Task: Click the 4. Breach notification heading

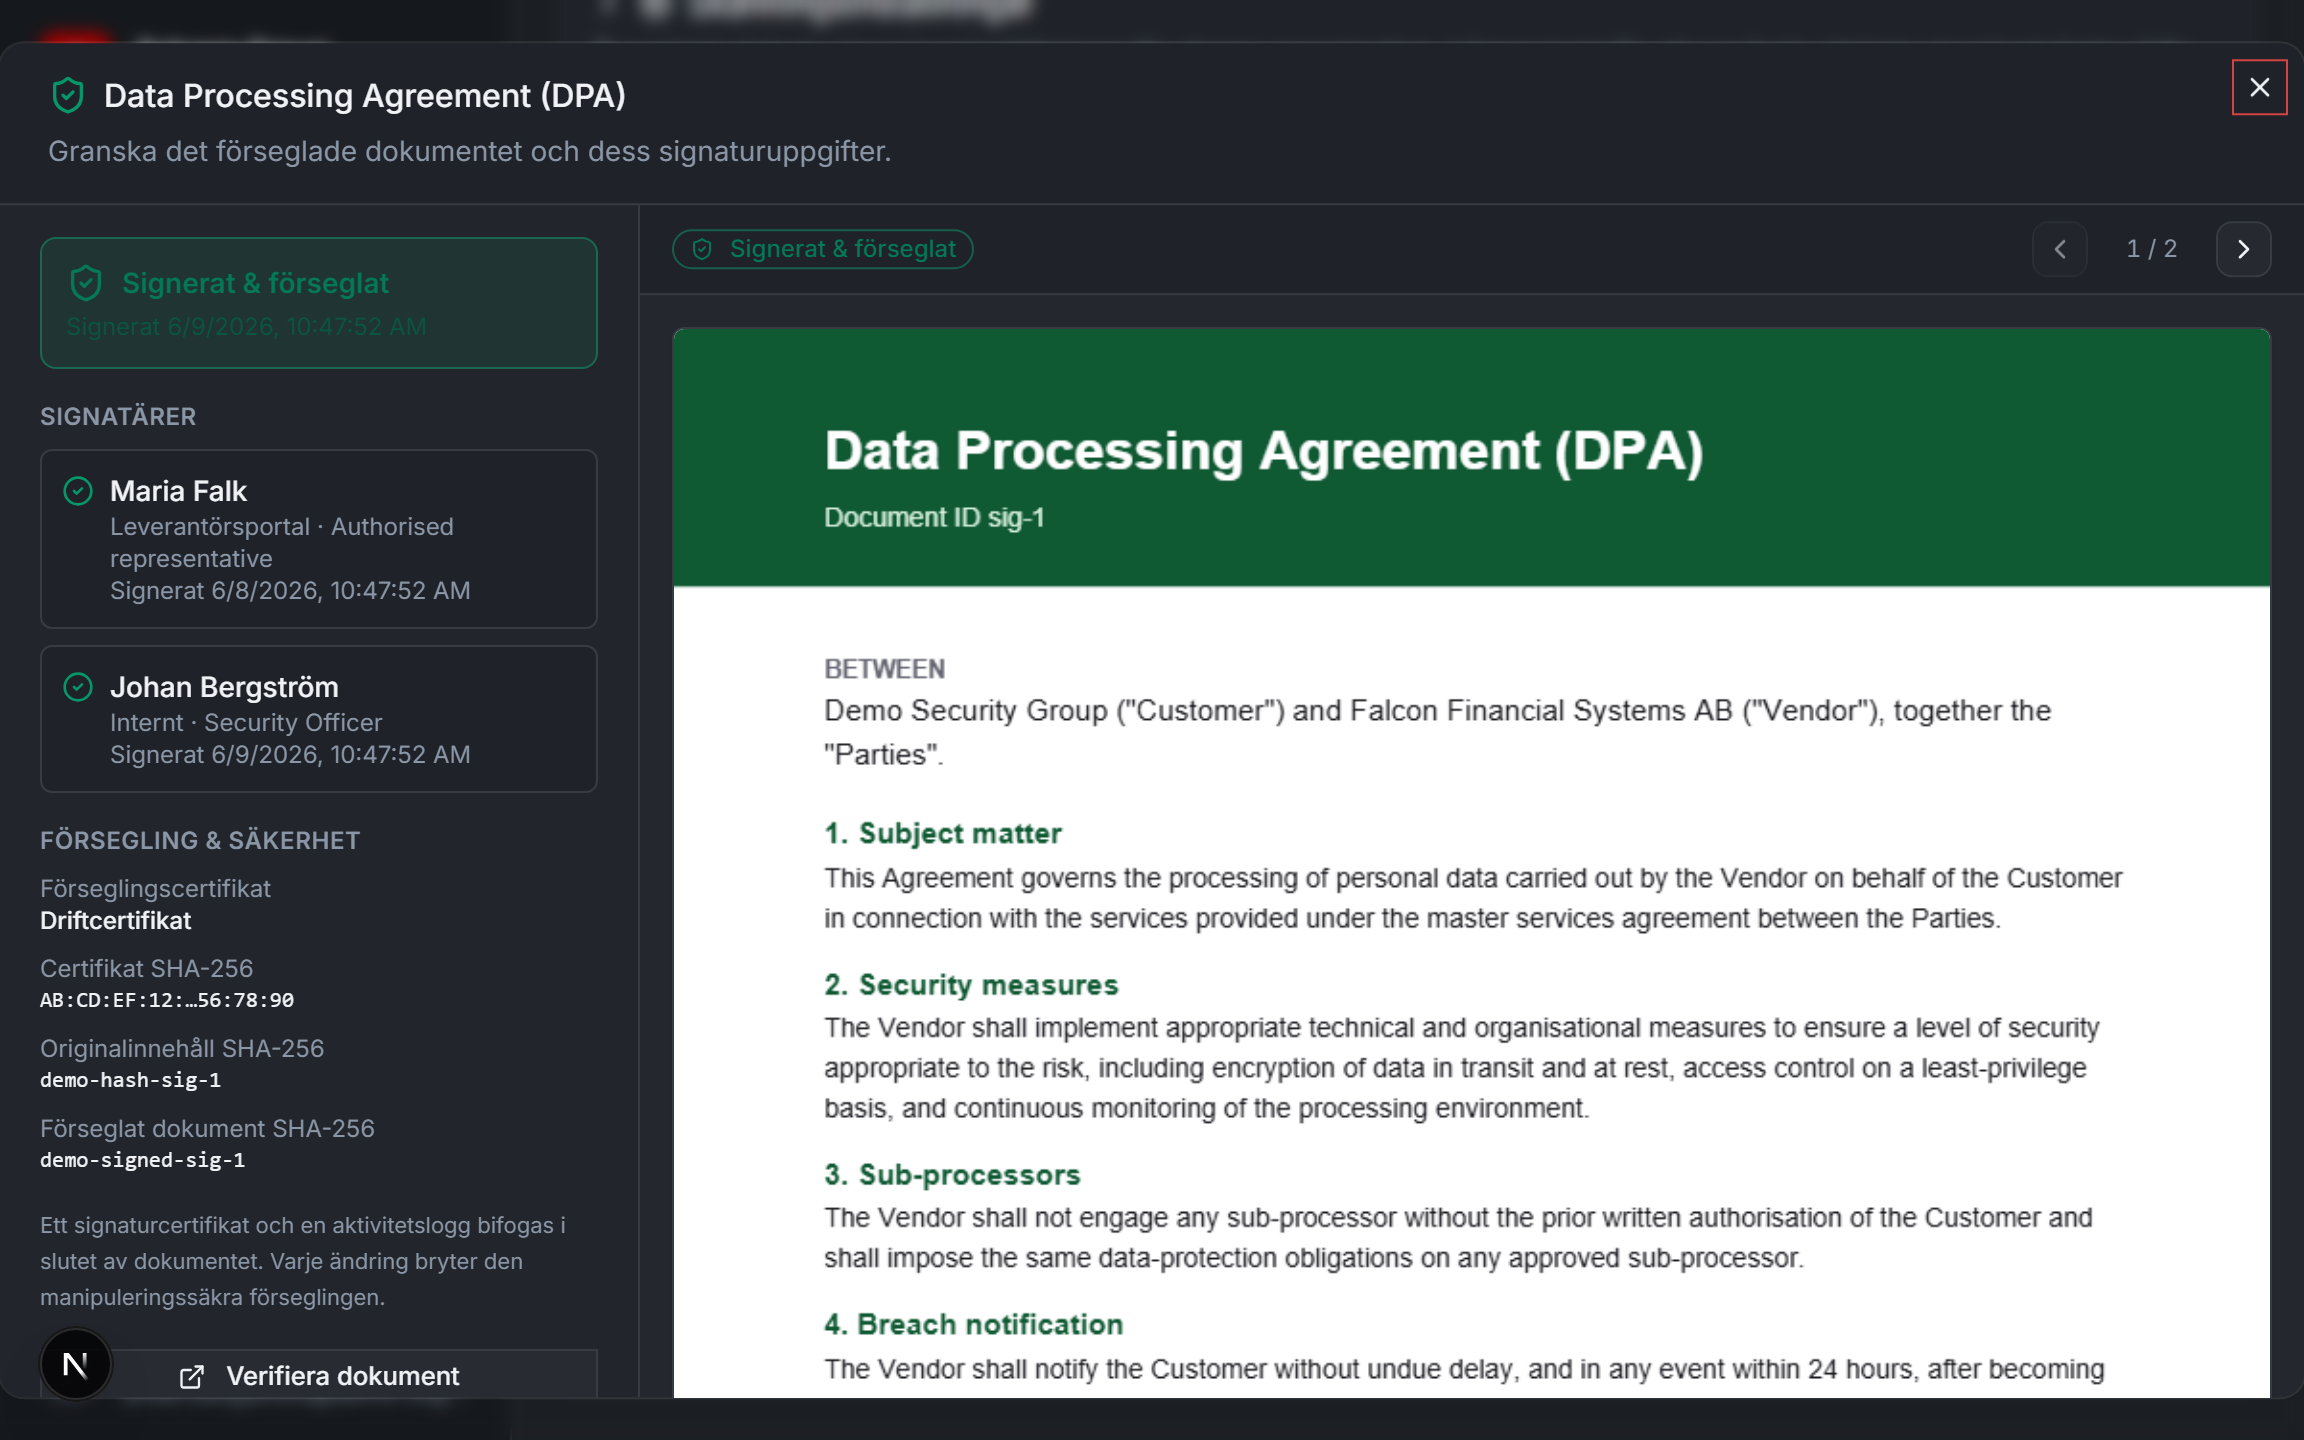Action: pos(974,1324)
